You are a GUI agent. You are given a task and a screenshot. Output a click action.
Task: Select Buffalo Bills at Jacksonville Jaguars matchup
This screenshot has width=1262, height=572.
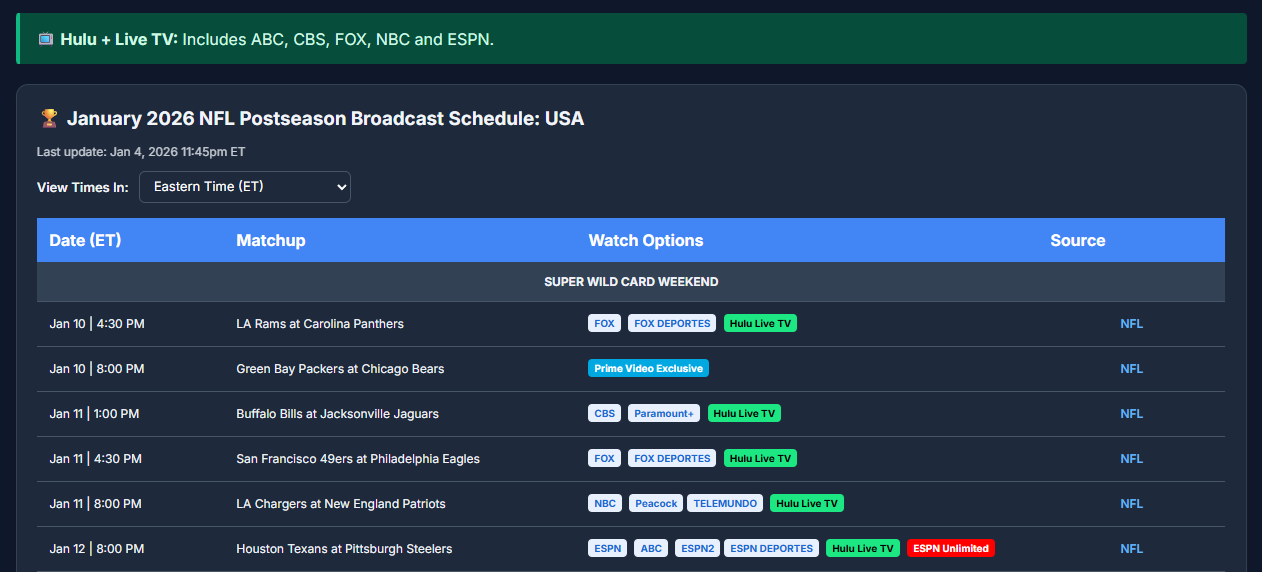[x=337, y=414]
